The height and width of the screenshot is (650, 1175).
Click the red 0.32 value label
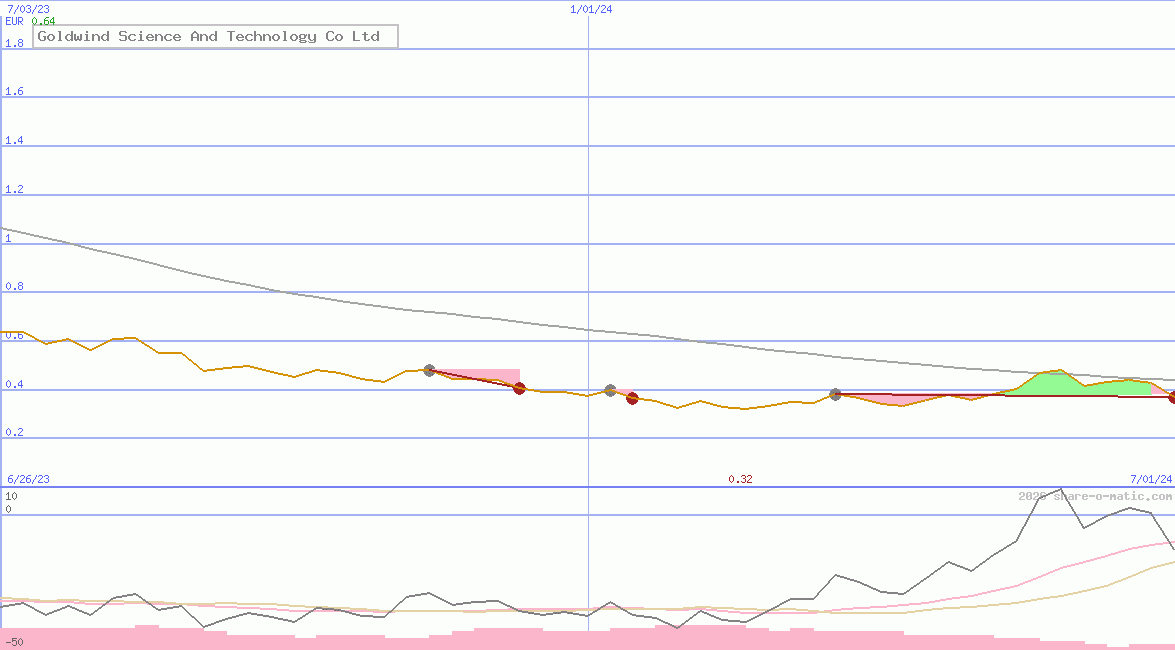point(740,479)
